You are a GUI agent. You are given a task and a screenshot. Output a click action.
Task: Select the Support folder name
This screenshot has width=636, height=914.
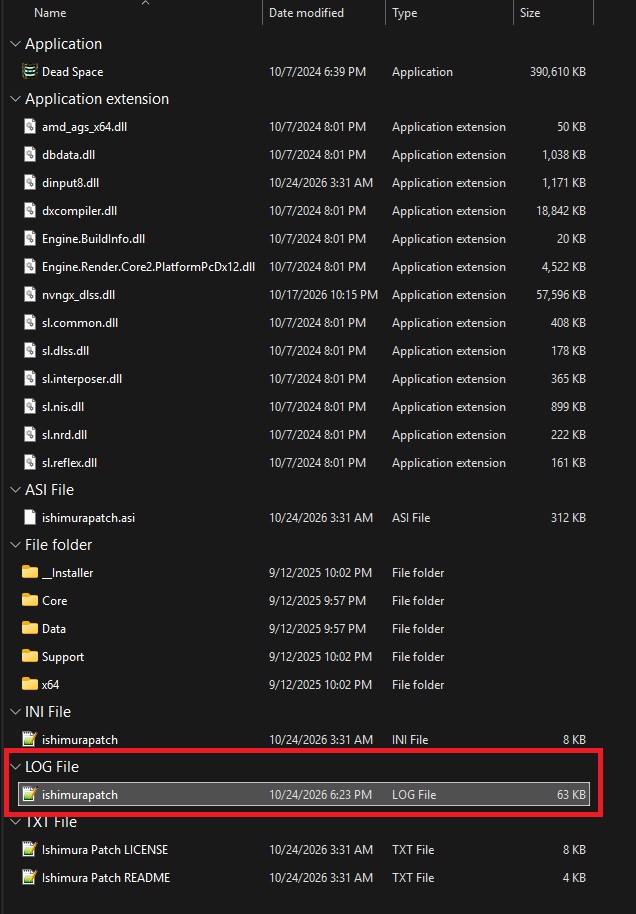tap(63, 656)
